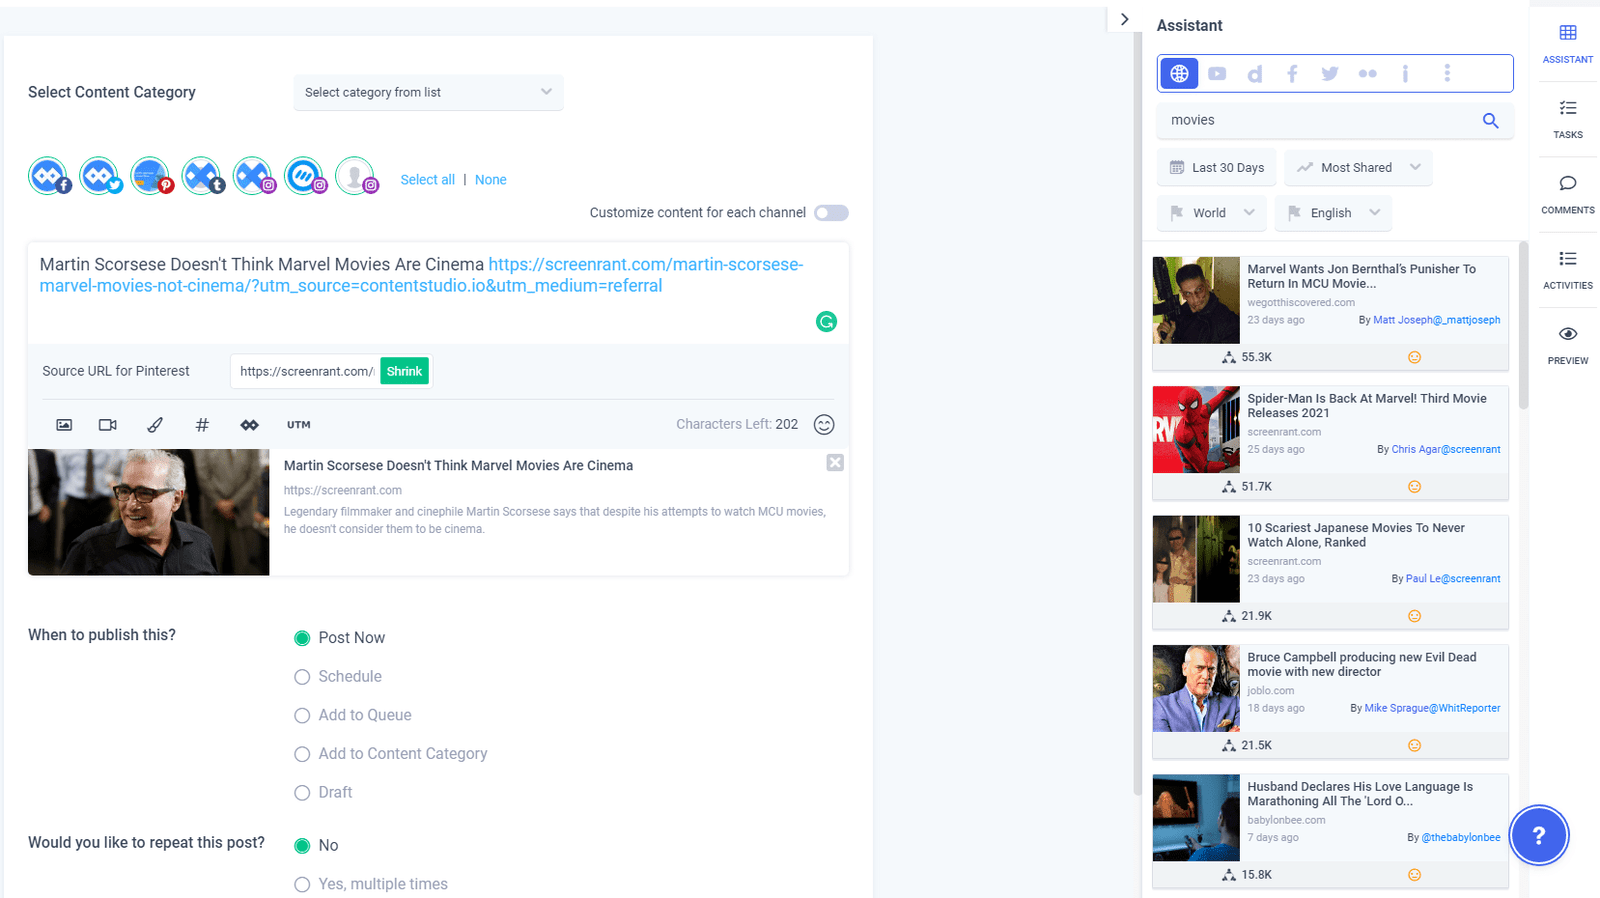Add image via picture icon

[x=64, y=425]
